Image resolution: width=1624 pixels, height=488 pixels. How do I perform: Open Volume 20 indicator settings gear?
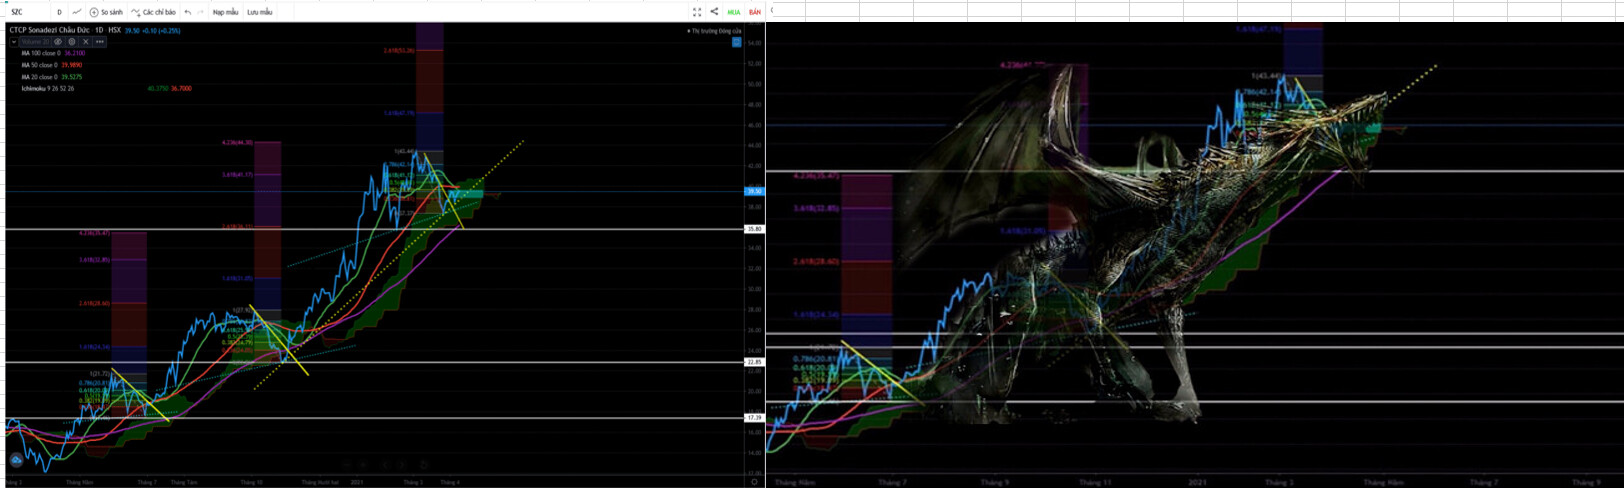[72, 42]
